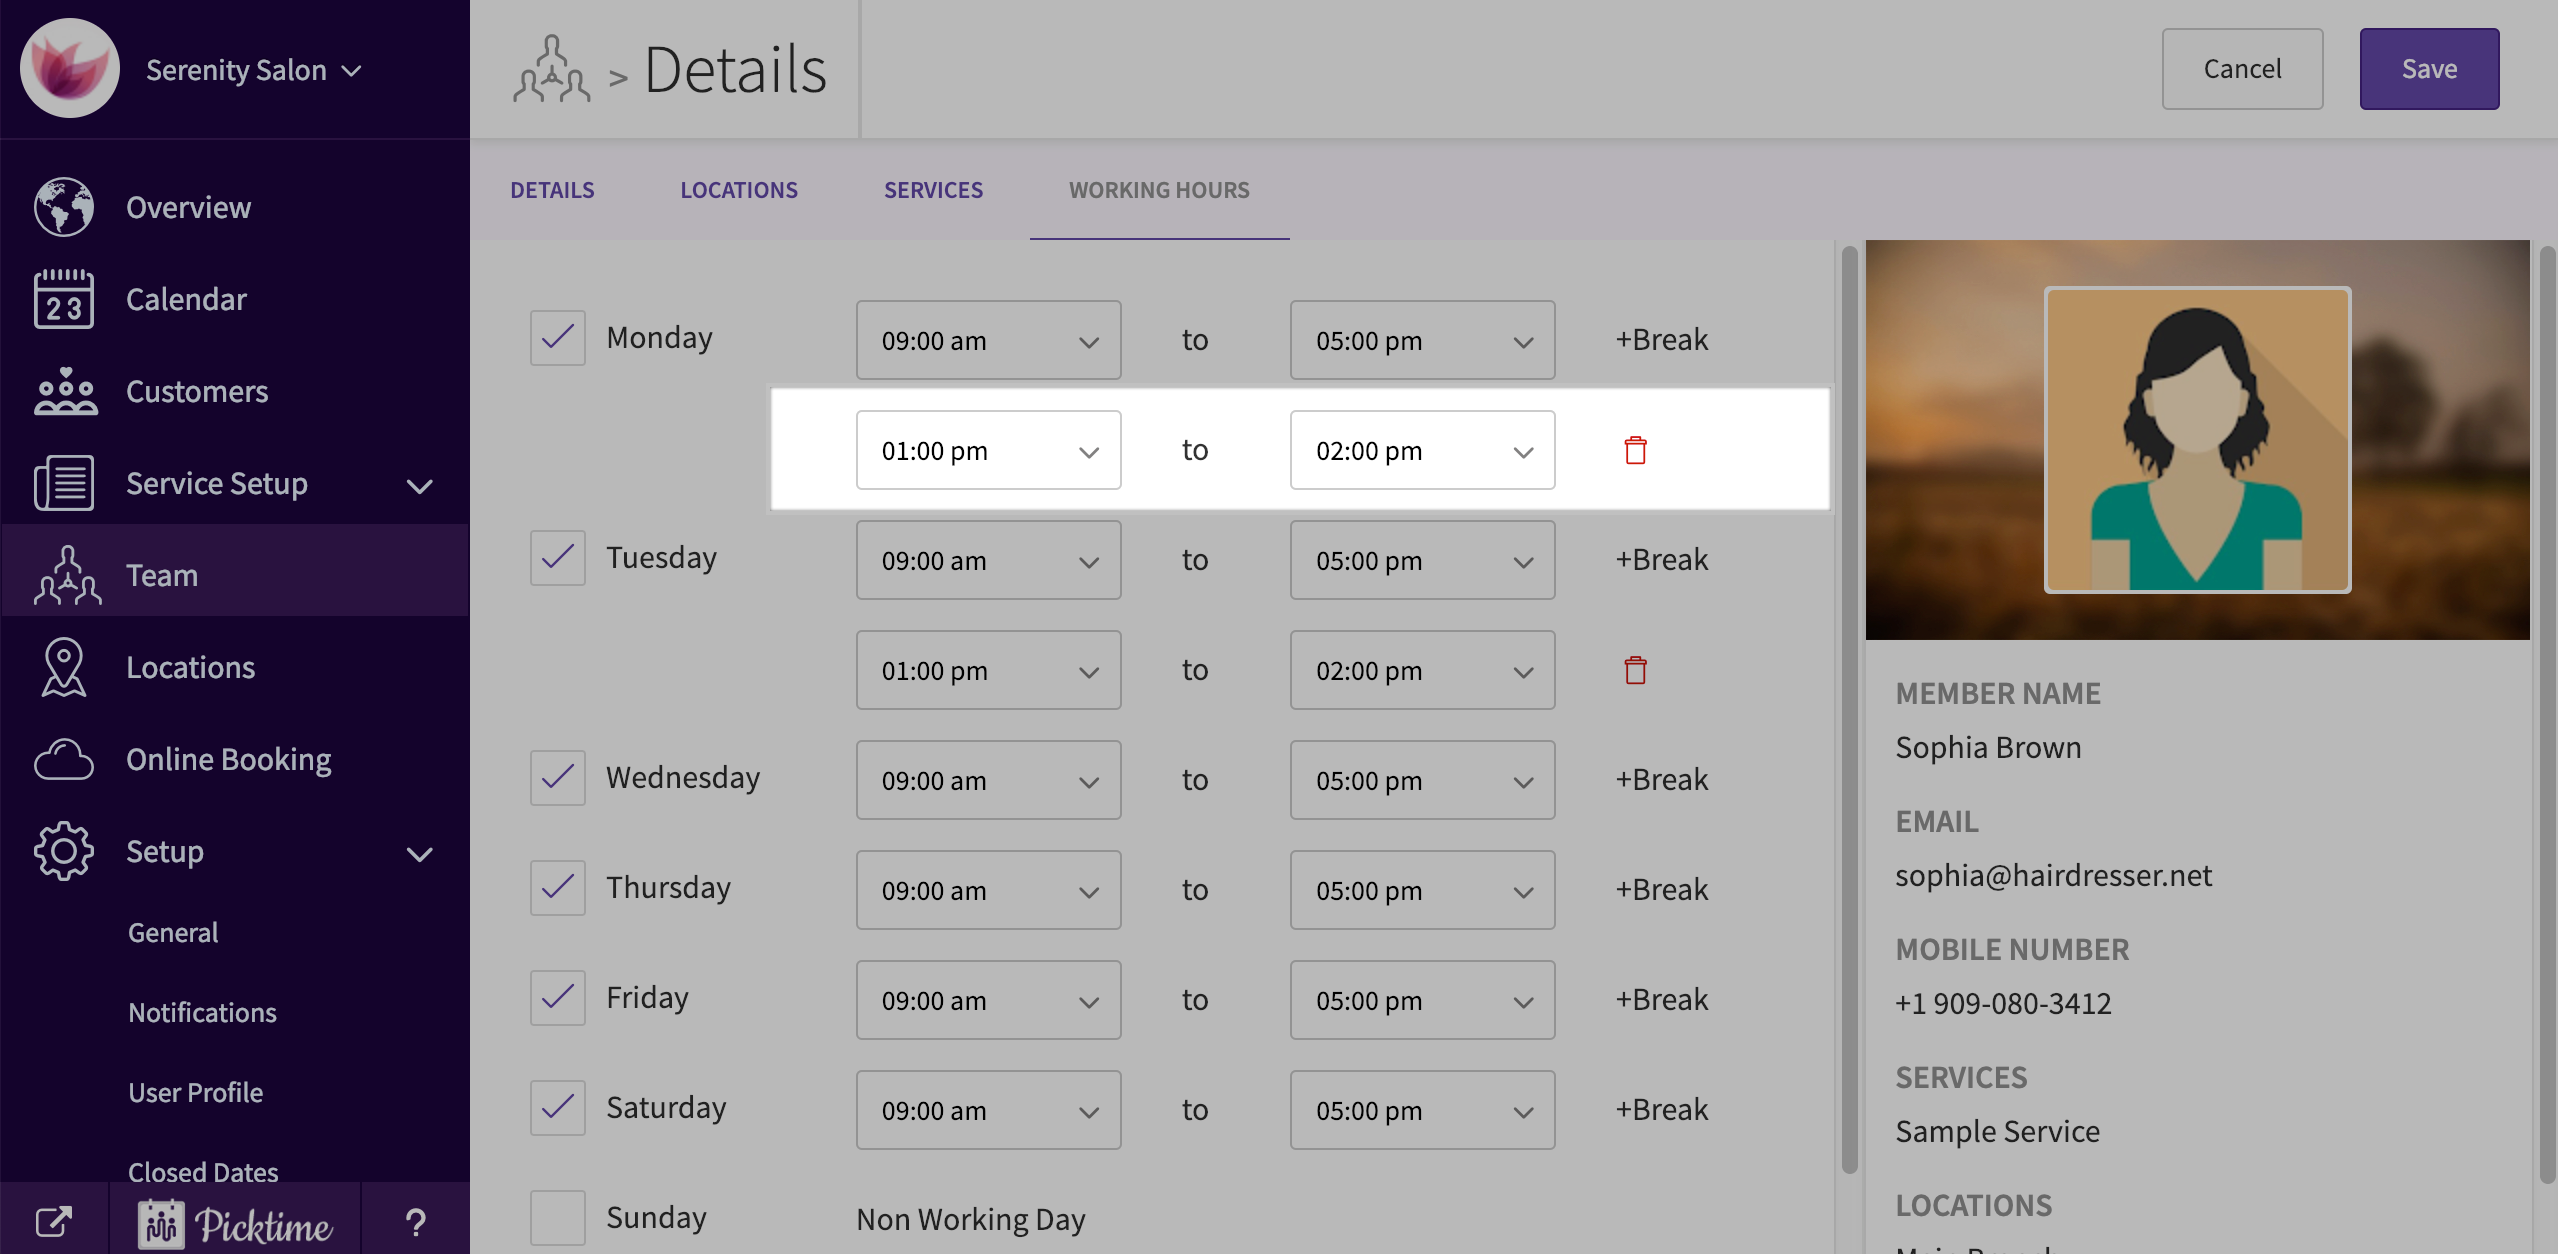
Task: Add a break to Thursday
Action: (x=1661, y=890)
